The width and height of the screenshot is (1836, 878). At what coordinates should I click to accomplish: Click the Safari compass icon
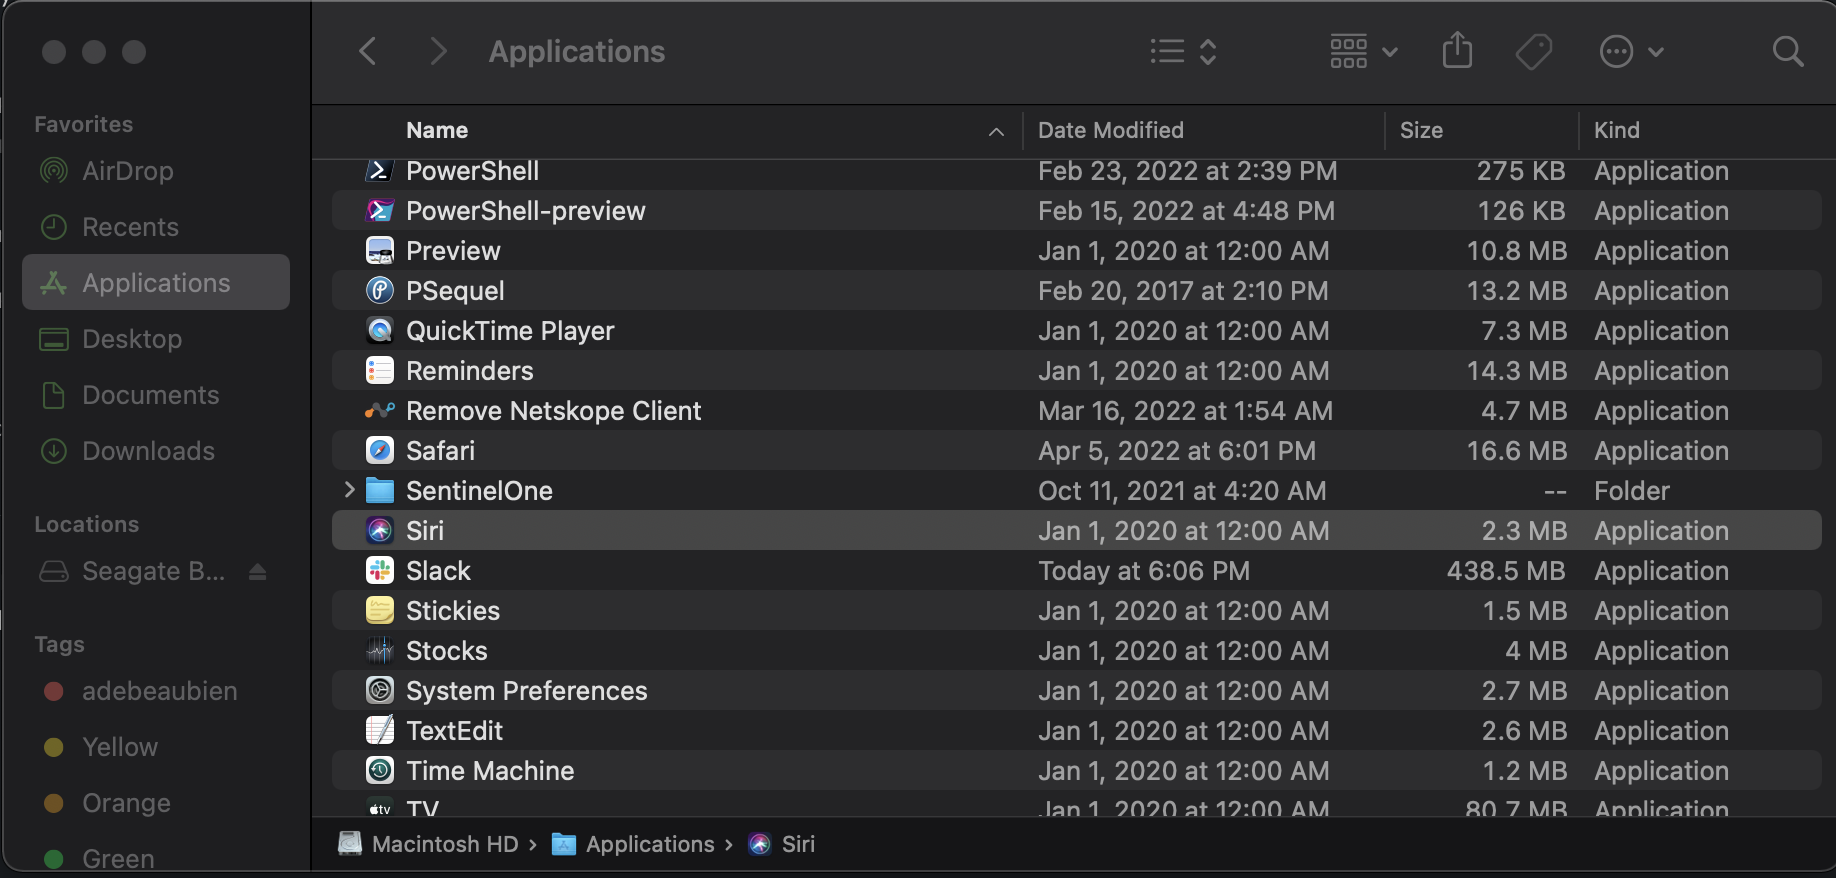pyautogui.click(x=380, y=451)
